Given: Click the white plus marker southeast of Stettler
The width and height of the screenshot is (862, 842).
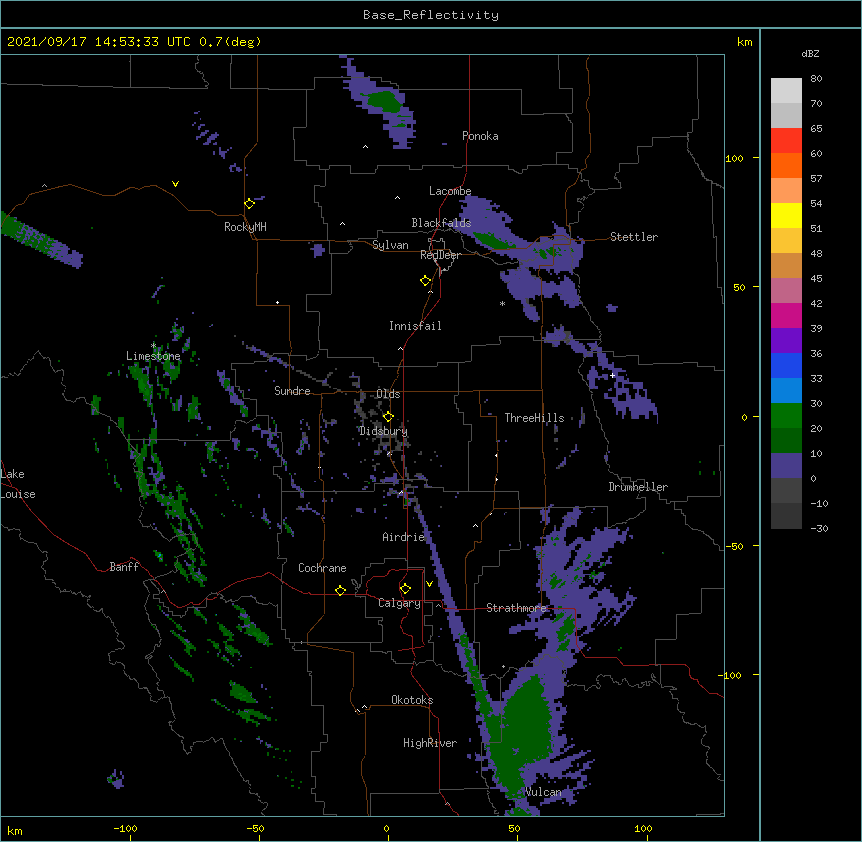Looking at the screenshot, I should (x=612, y=375).
